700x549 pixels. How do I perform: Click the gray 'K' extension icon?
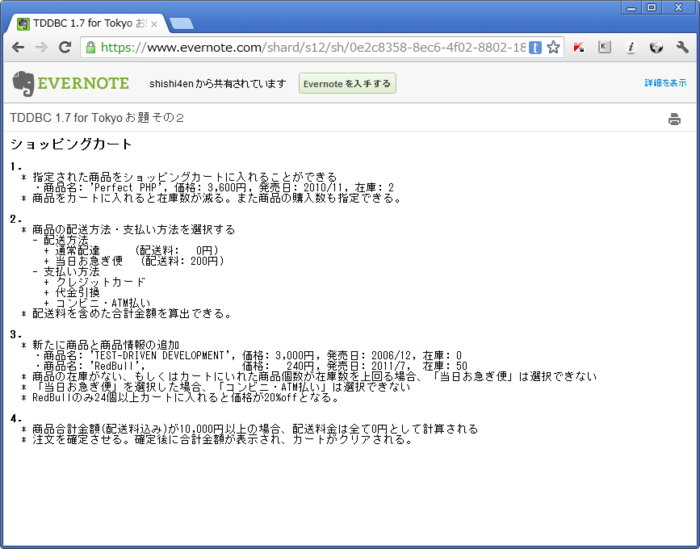604,47
